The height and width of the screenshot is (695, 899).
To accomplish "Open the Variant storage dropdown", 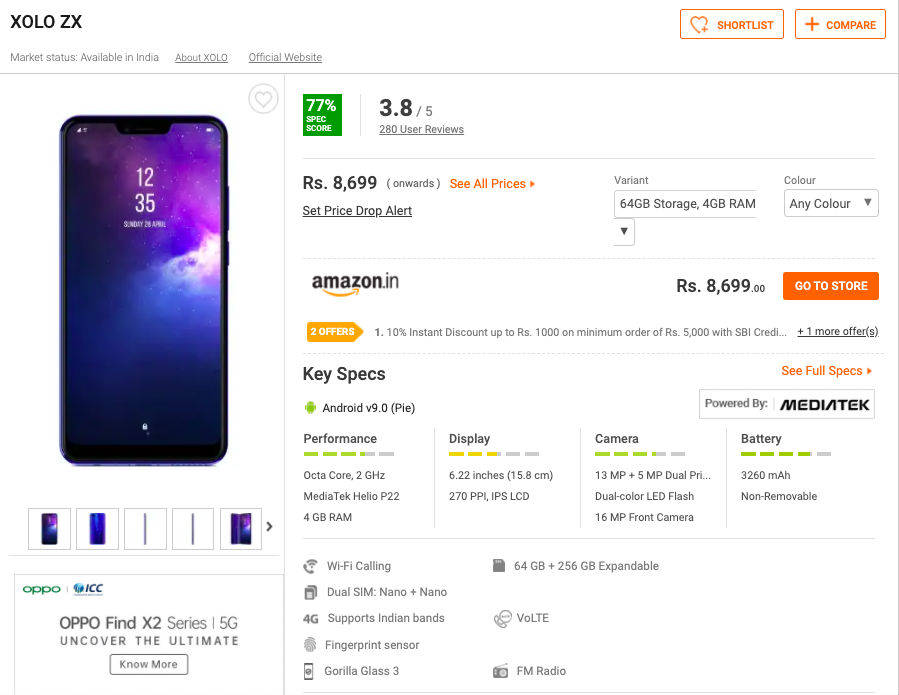I will point(625,231).
